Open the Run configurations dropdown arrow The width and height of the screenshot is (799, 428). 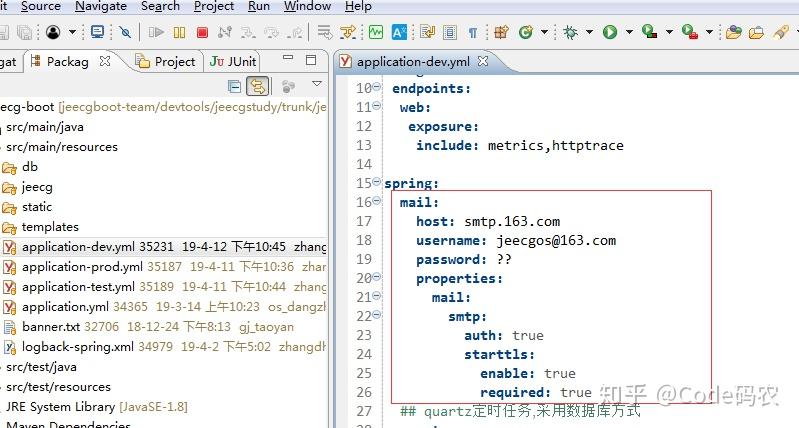click(629, 32)
